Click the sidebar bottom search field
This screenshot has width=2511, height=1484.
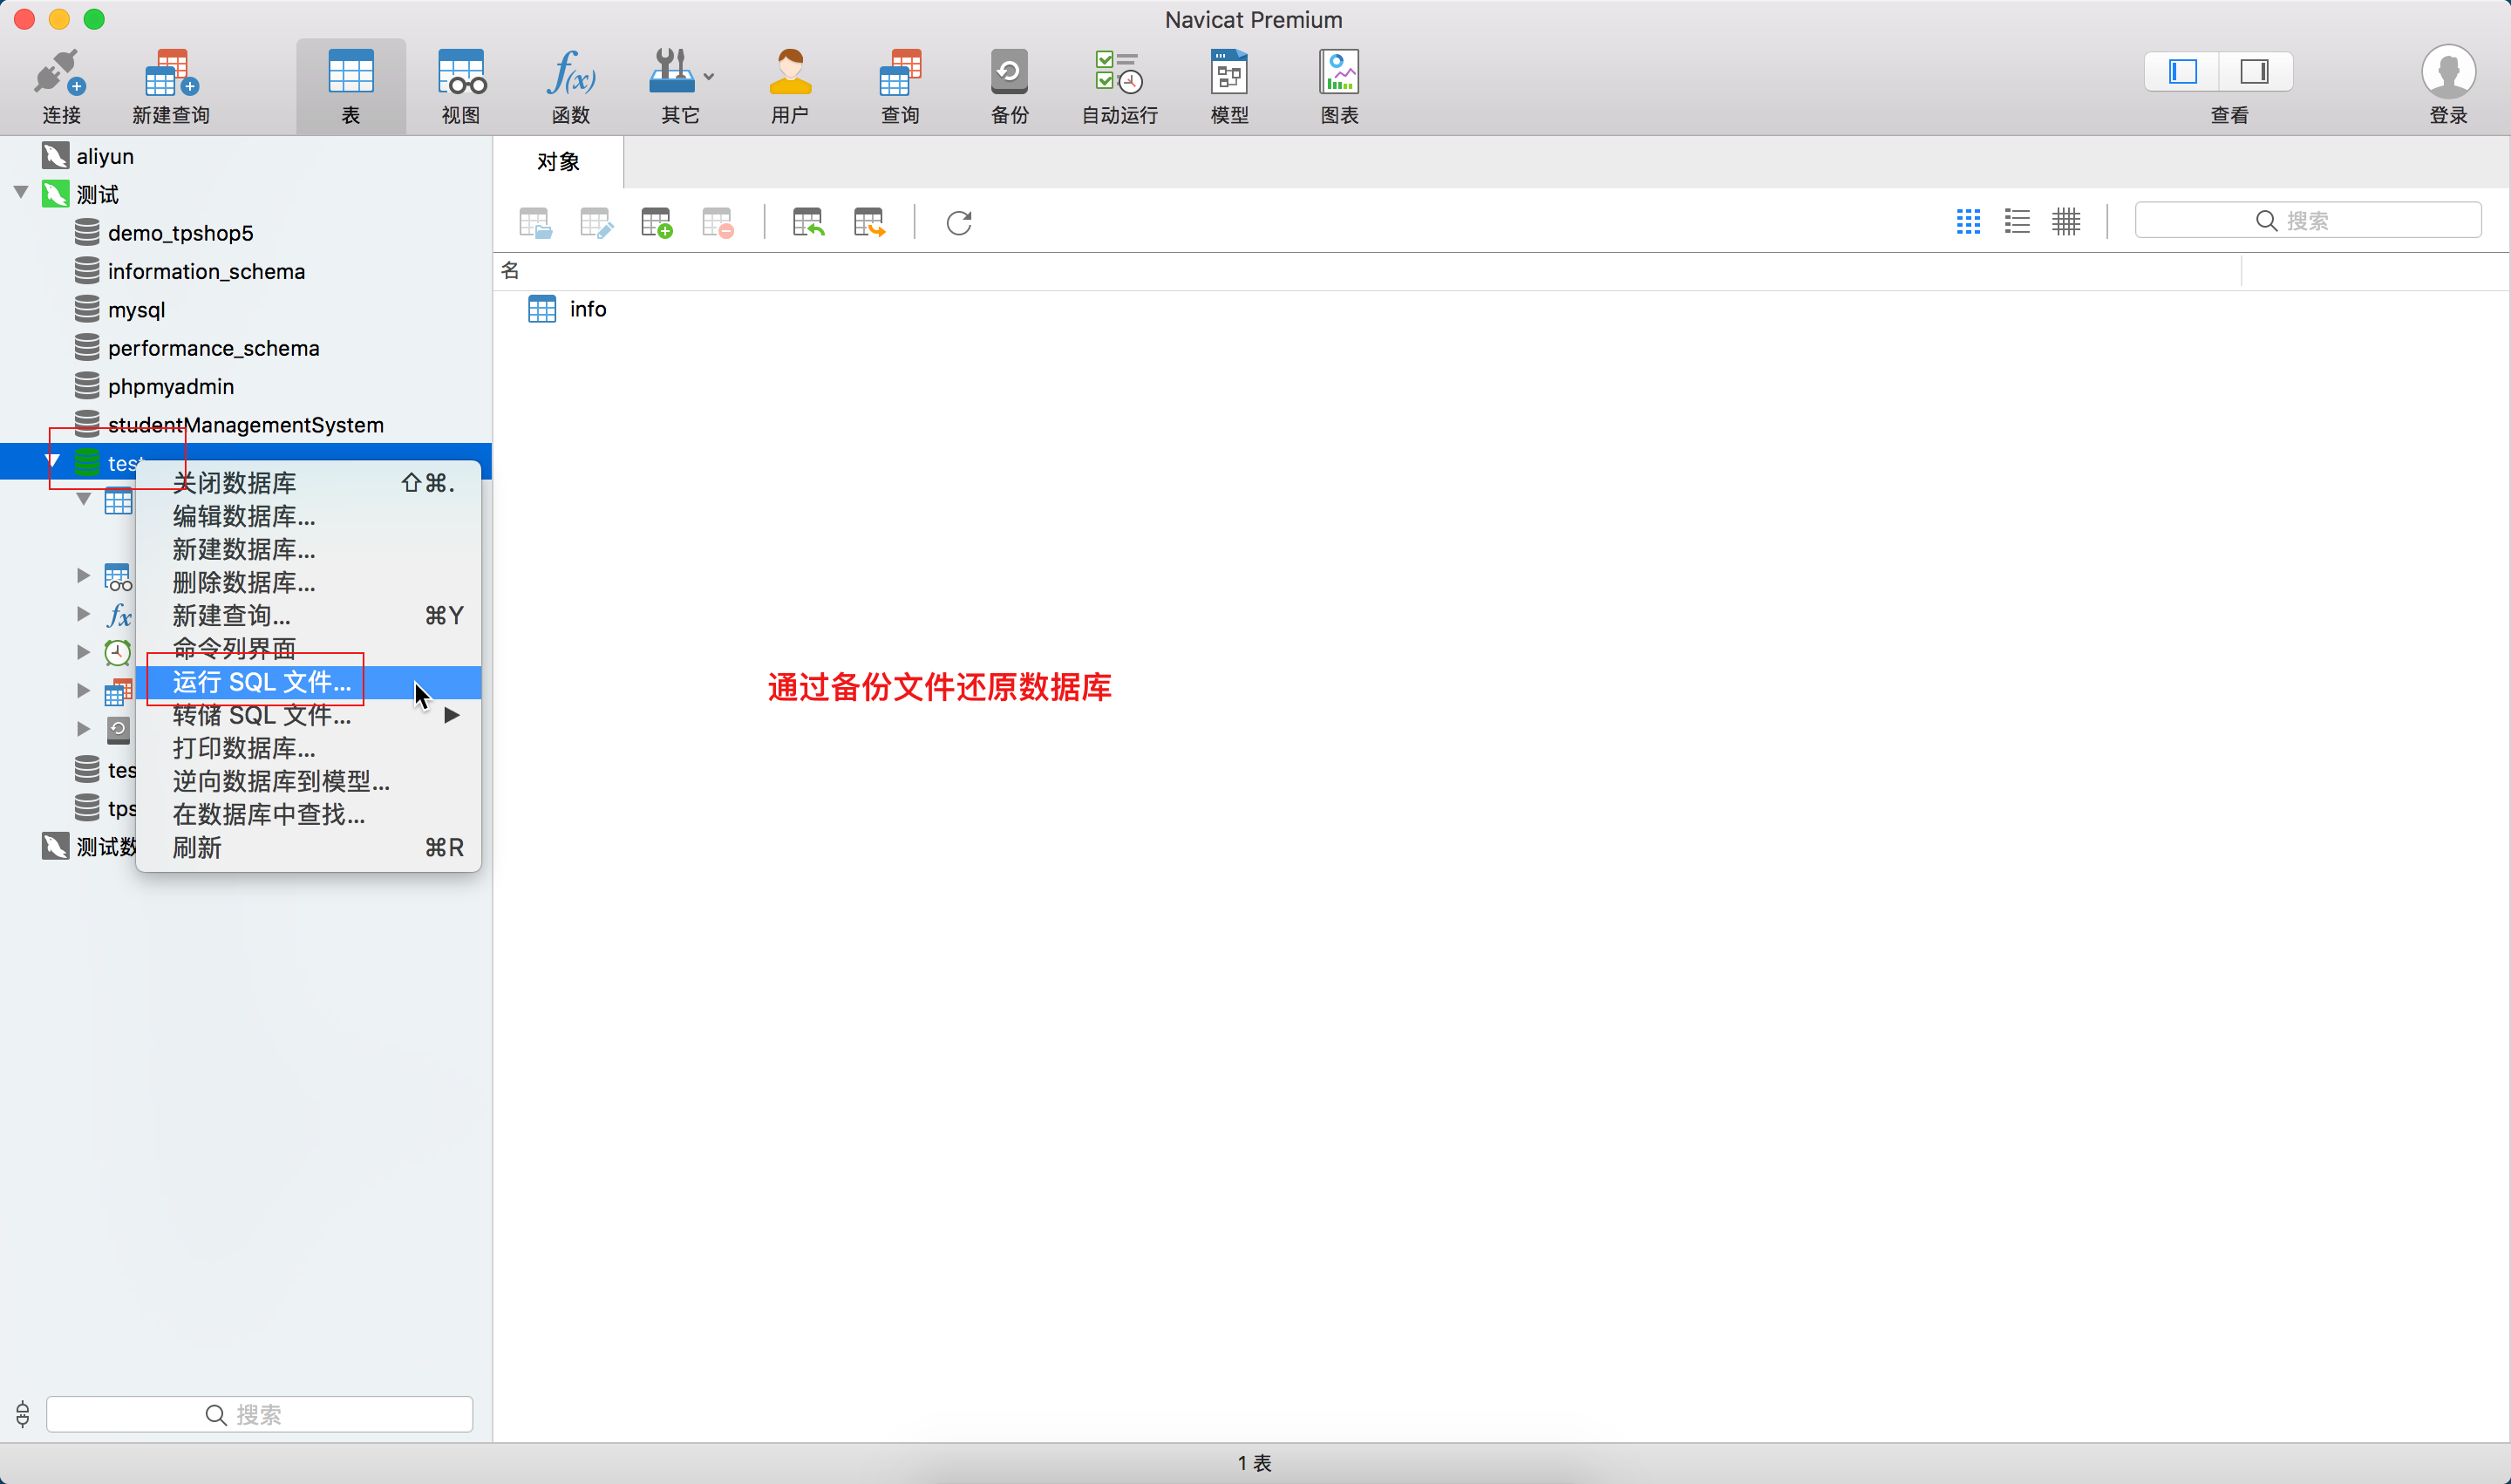tap(259, 1414)
